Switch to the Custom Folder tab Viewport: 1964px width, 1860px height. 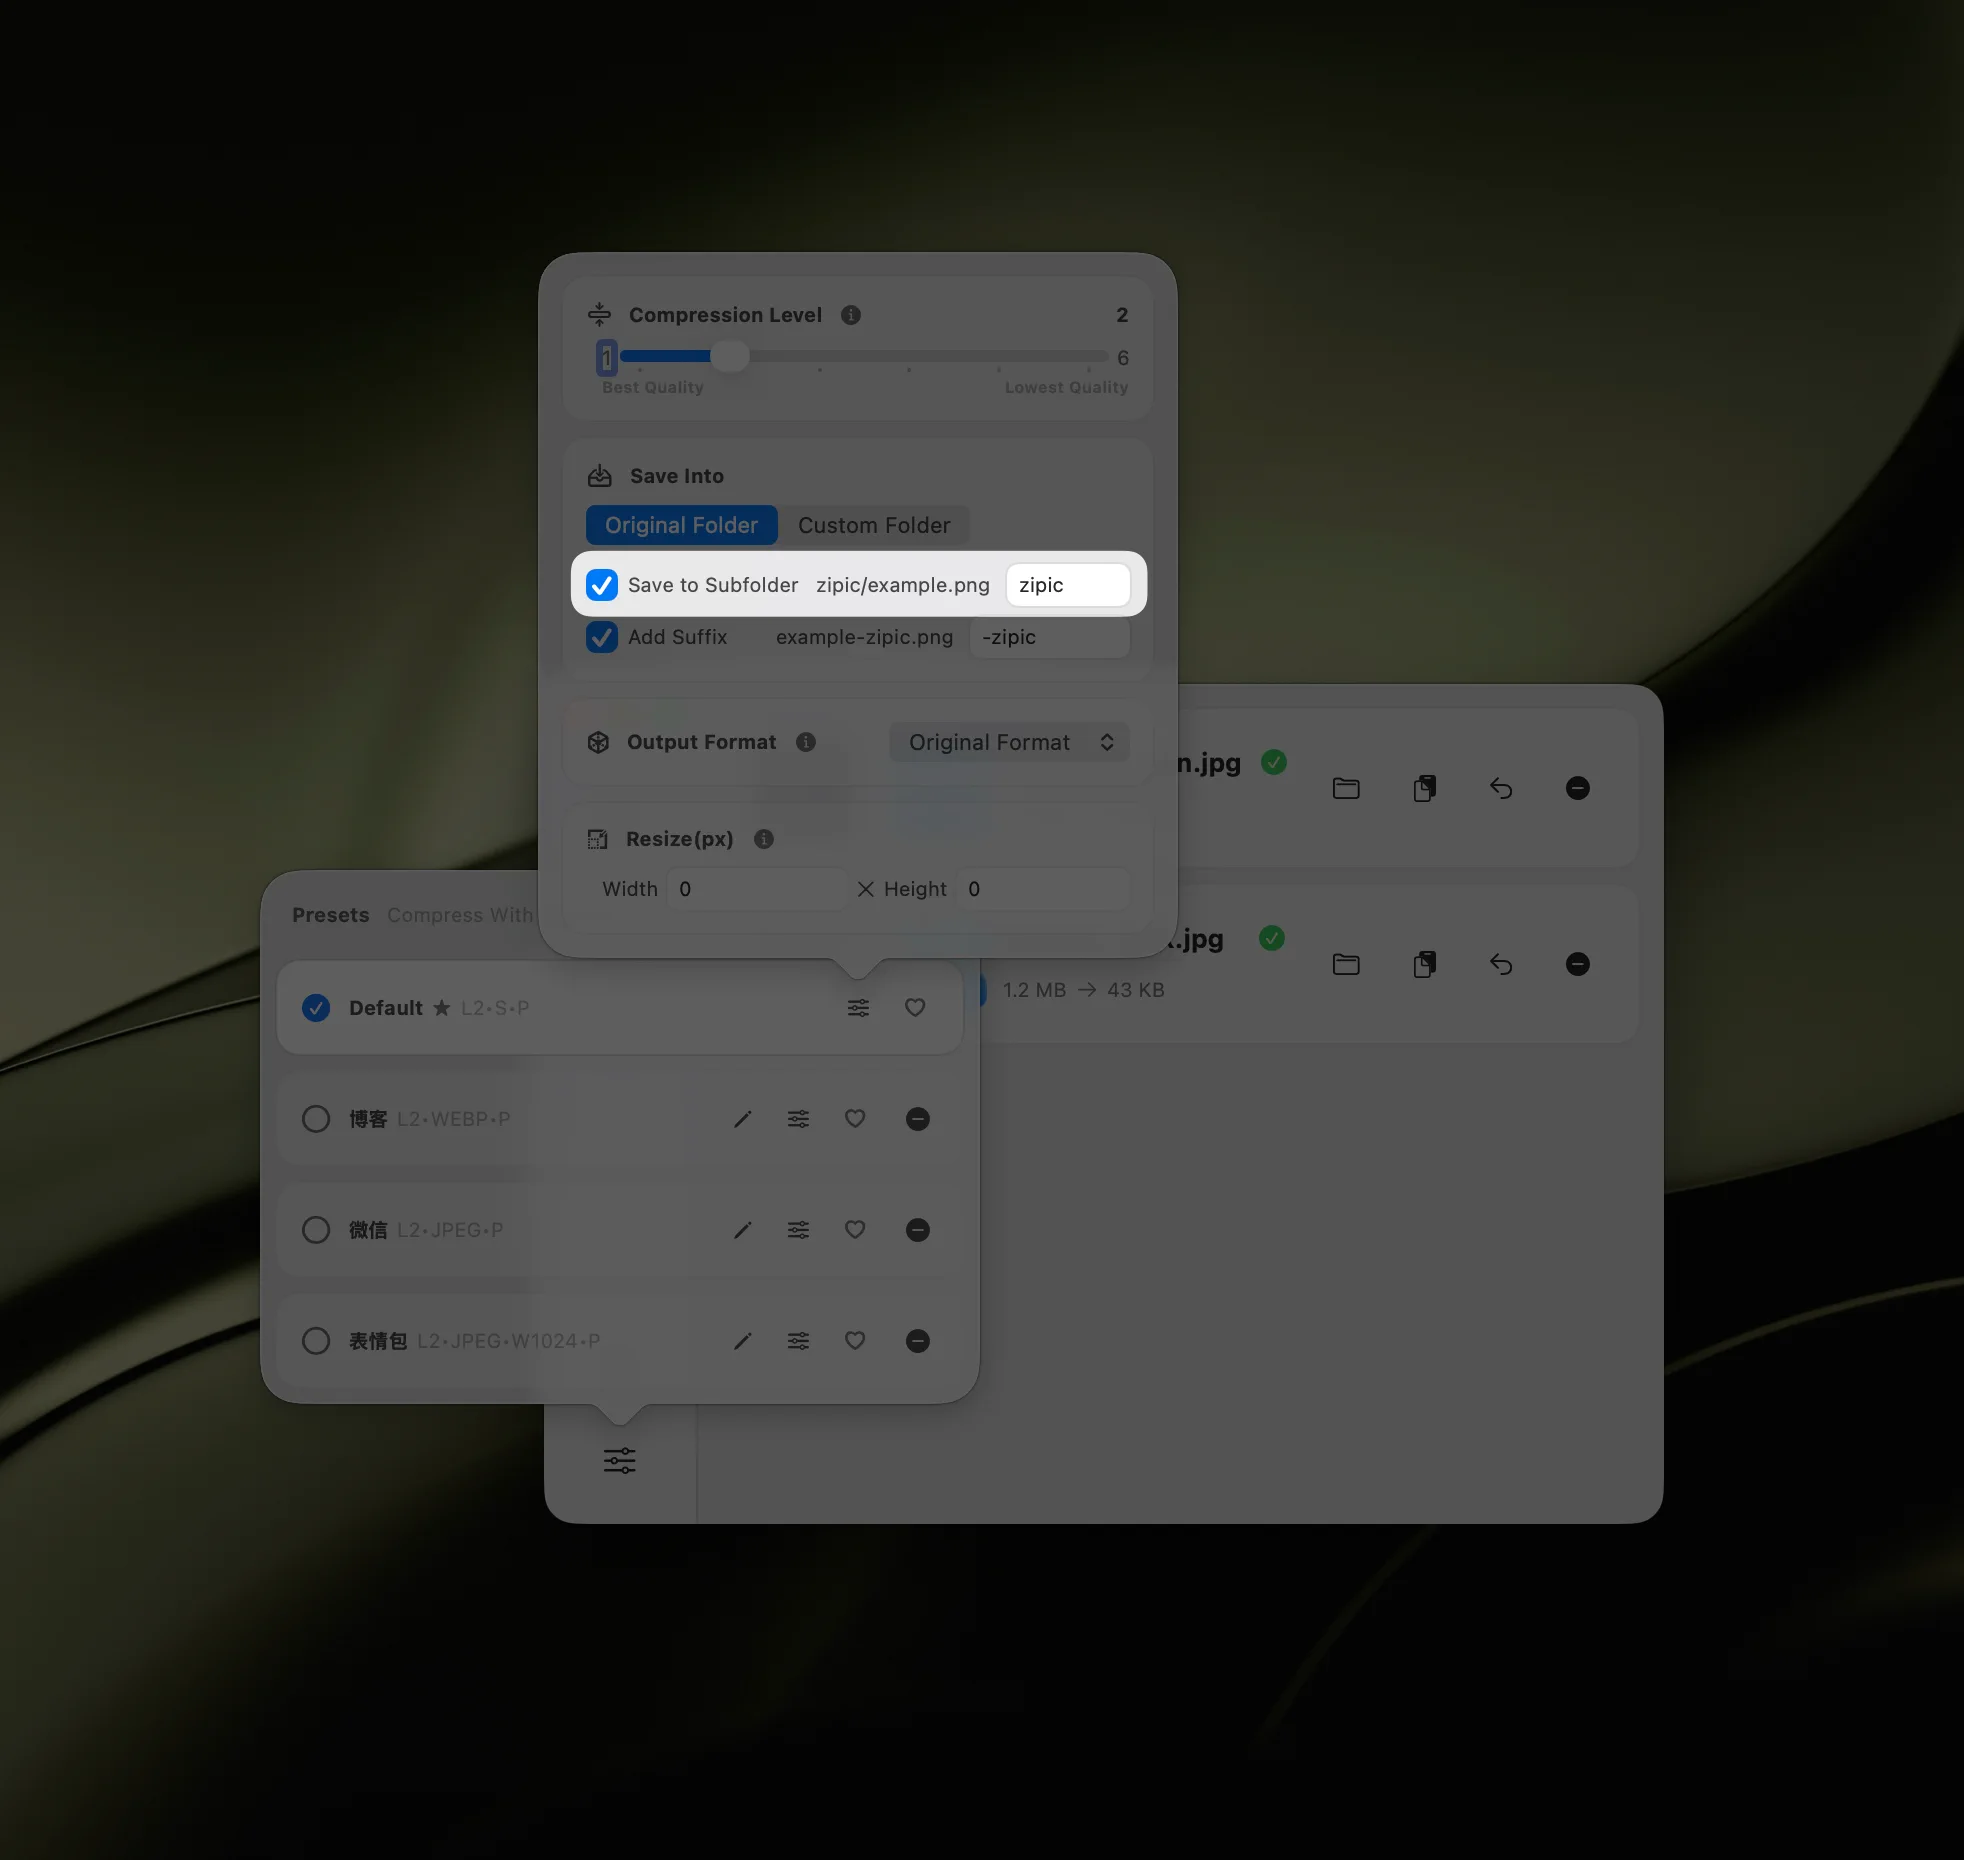pyautogui.click(x=874, y=525)
